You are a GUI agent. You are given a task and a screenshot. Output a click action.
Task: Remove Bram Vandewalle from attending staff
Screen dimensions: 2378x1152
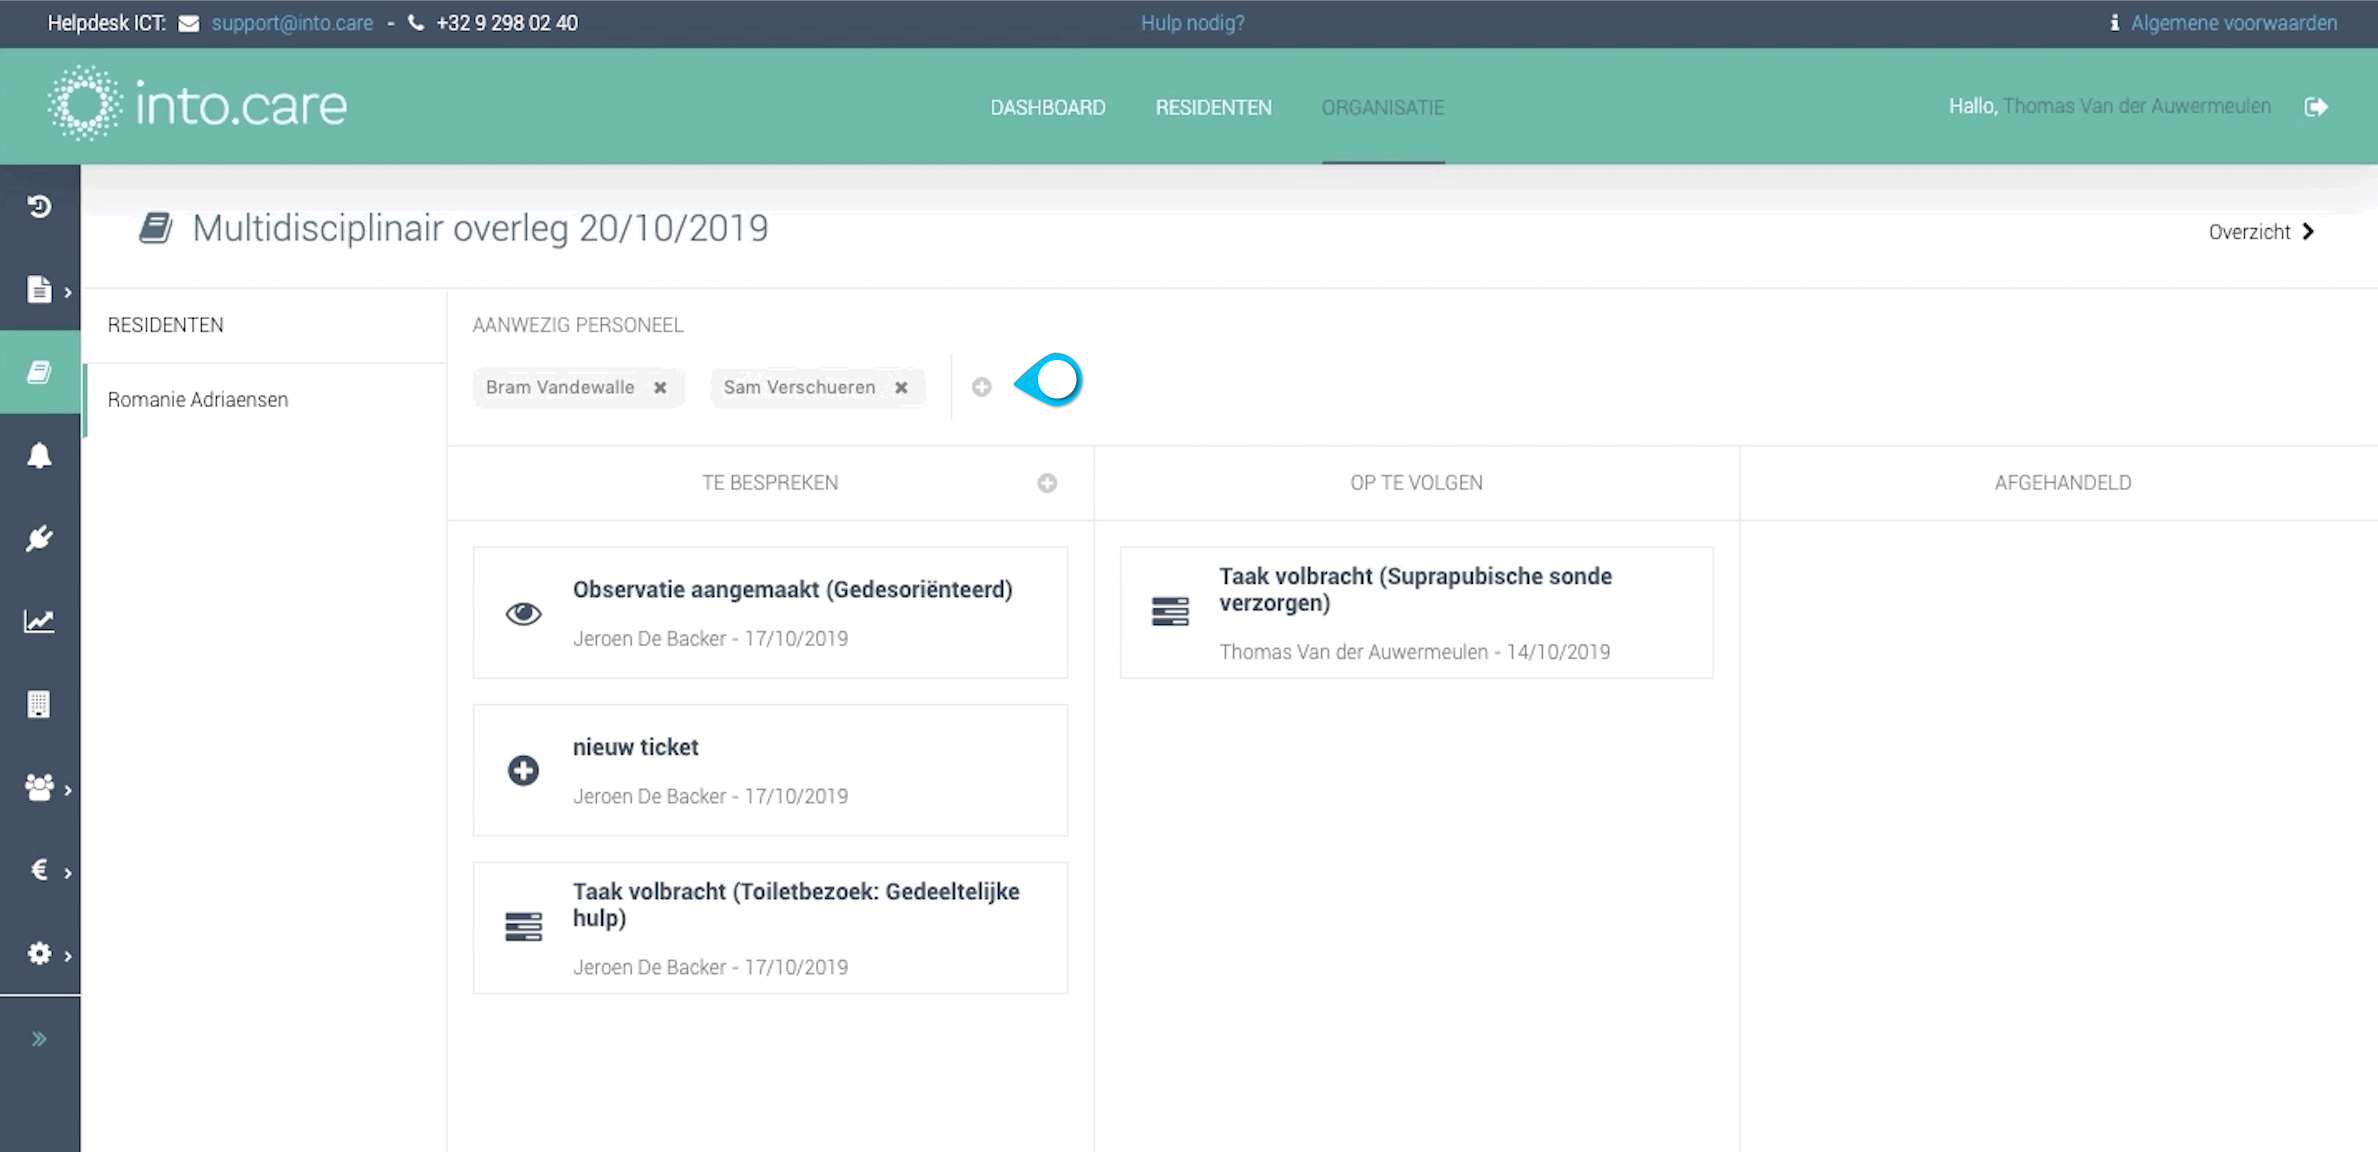click(x=660, y=388)
